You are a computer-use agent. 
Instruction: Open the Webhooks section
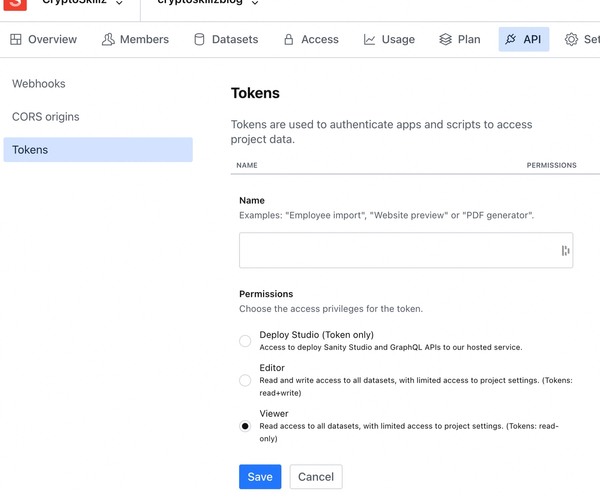[39, 84]
